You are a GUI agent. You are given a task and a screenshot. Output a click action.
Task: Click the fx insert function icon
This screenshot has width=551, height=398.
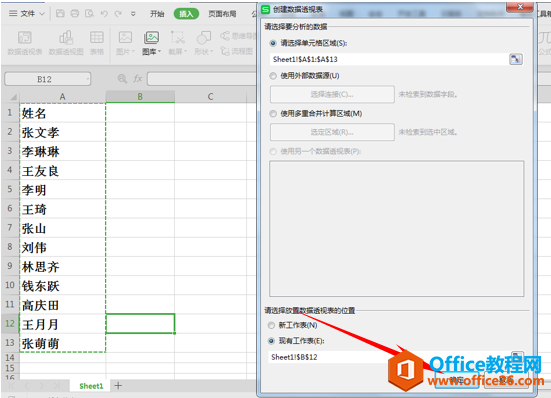tap(138, 79)
